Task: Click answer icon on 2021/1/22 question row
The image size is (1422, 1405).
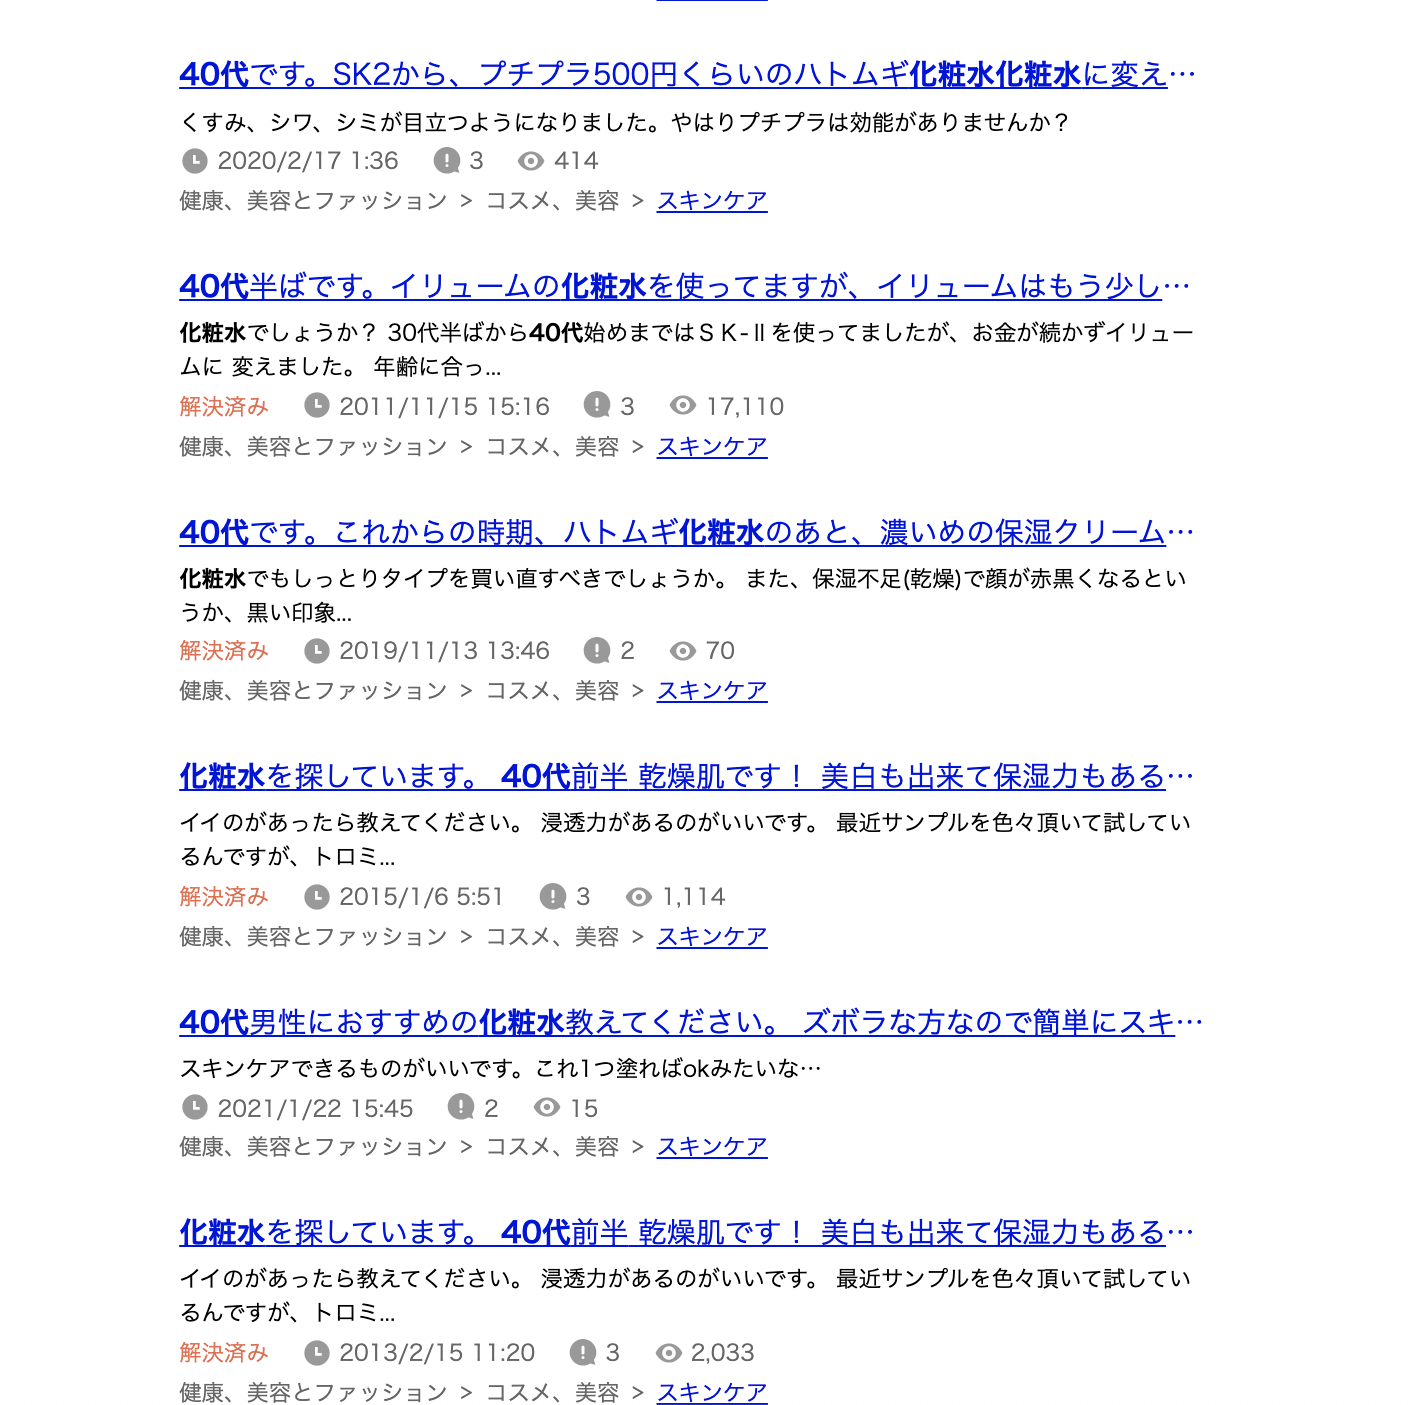Action: (461, 1108)
